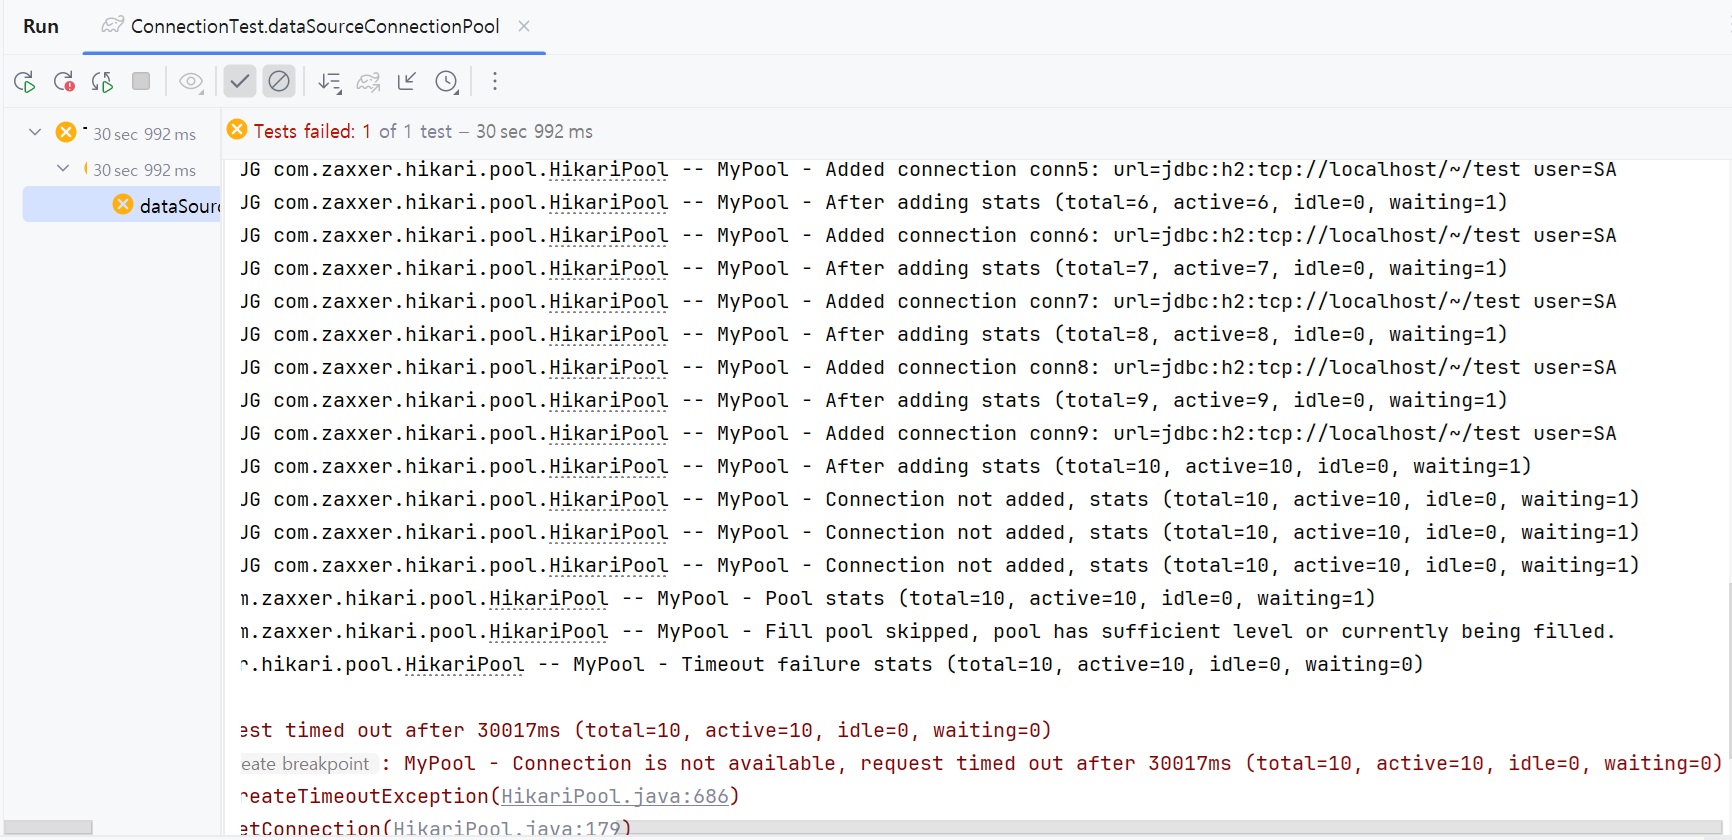This screenshot has height=840, width=1732.
Task: Click the Create breakpoint link
Action: pos(306,764)
